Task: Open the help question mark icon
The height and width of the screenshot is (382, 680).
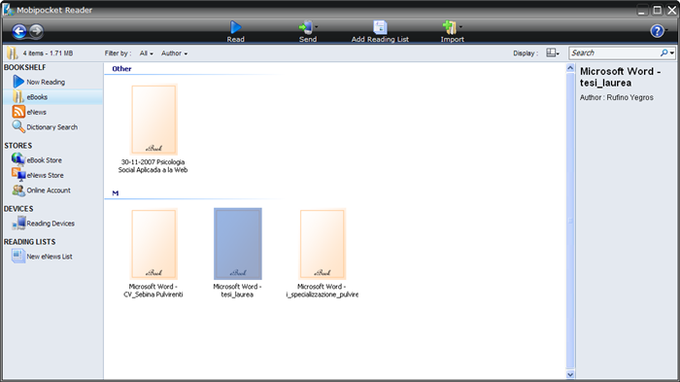Action: point(657,31)
